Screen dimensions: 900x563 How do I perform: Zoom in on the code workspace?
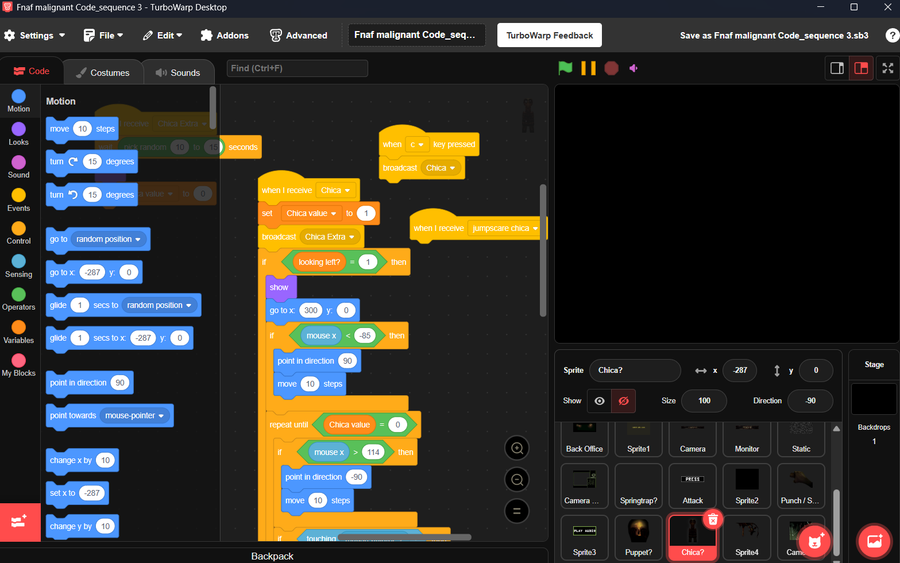[x=517, y=448]
